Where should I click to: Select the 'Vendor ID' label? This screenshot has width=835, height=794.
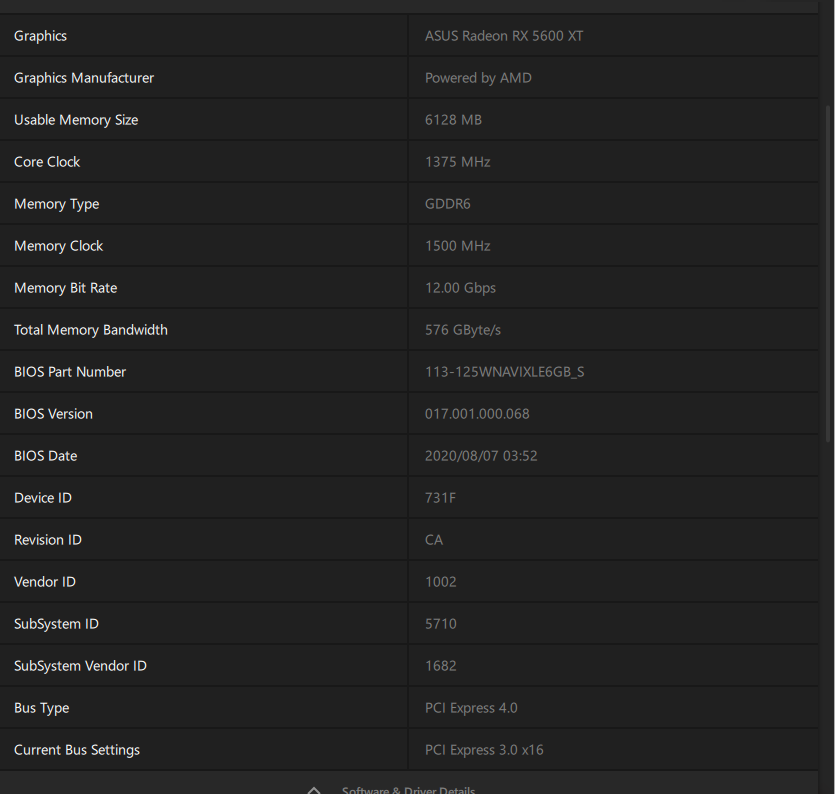click(45, 582)
